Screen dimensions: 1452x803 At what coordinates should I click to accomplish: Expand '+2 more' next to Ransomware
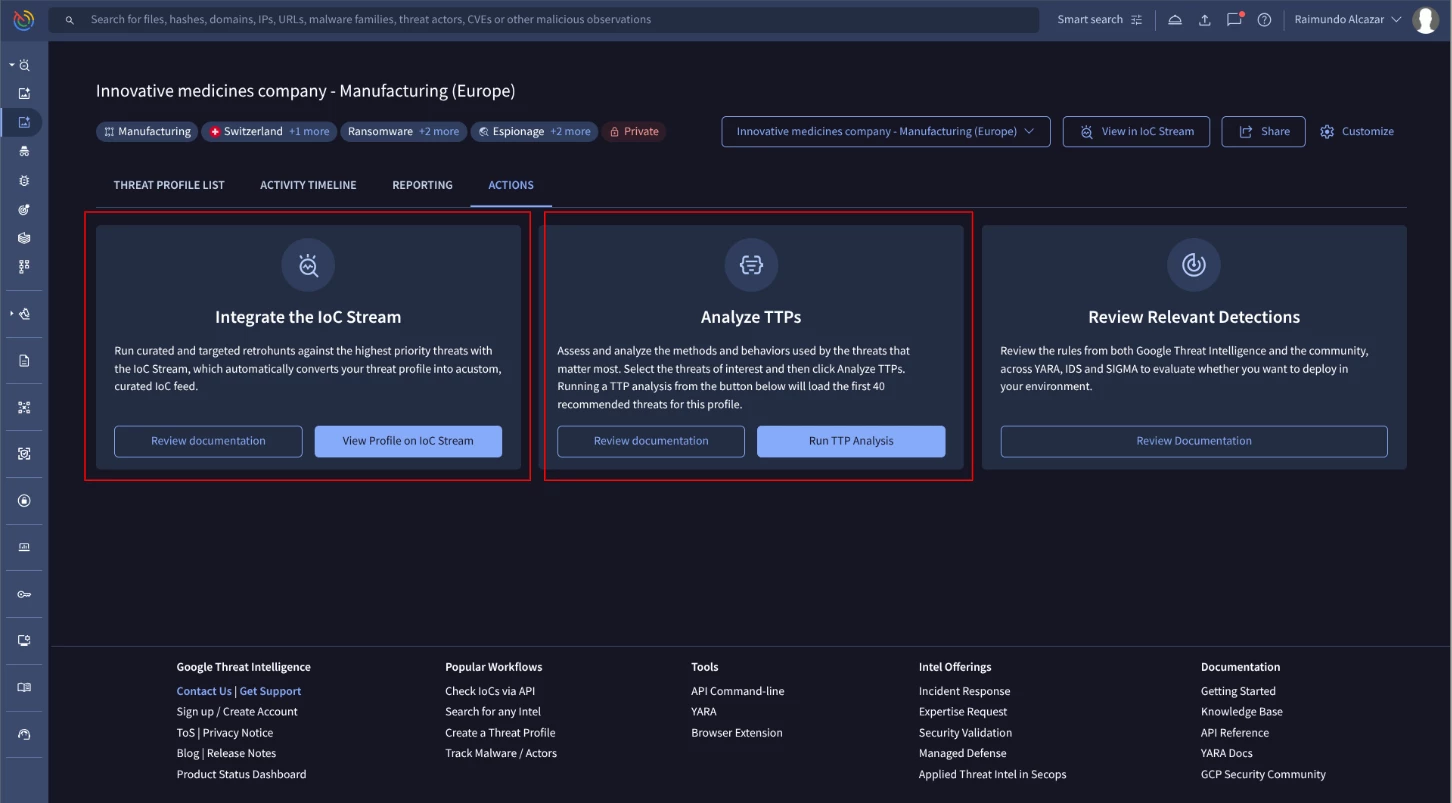click(439, 131)
